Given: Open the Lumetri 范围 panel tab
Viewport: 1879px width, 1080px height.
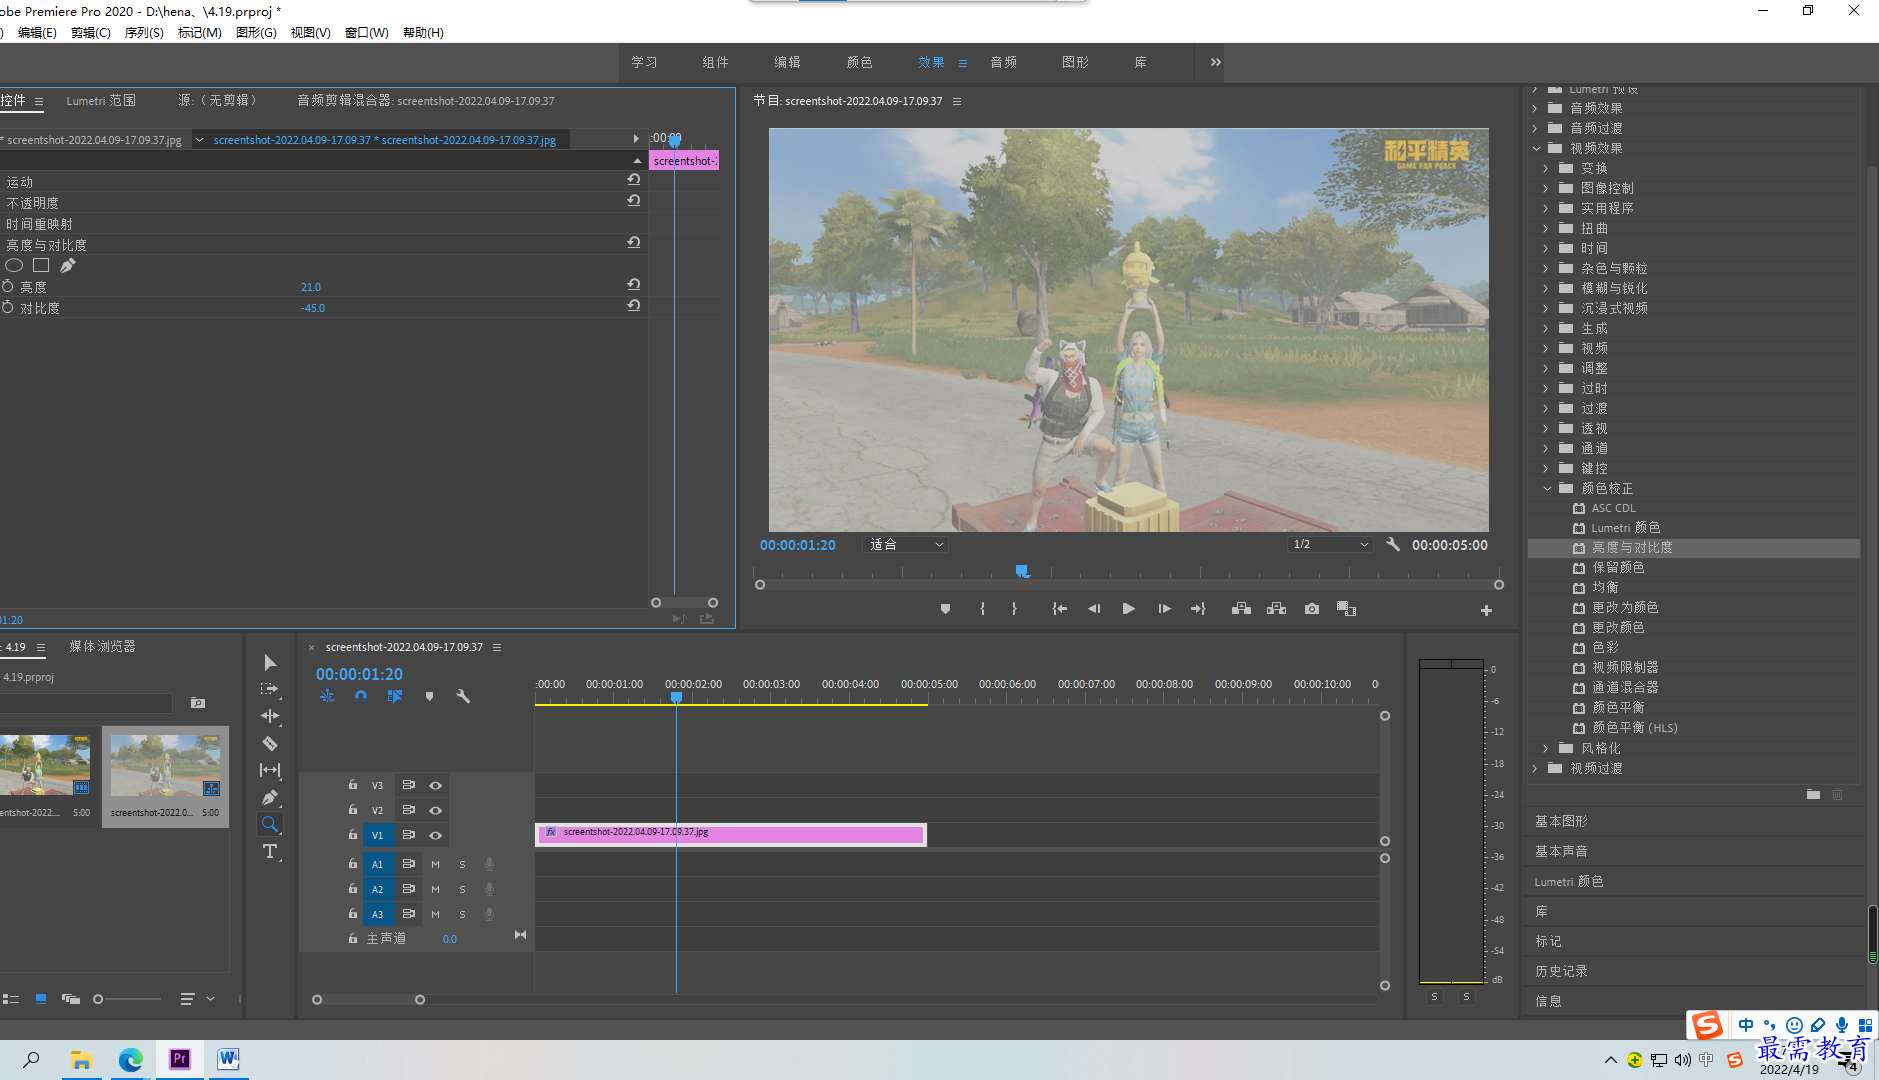Looking at the screenshot, I should click(x=101, y=101).
